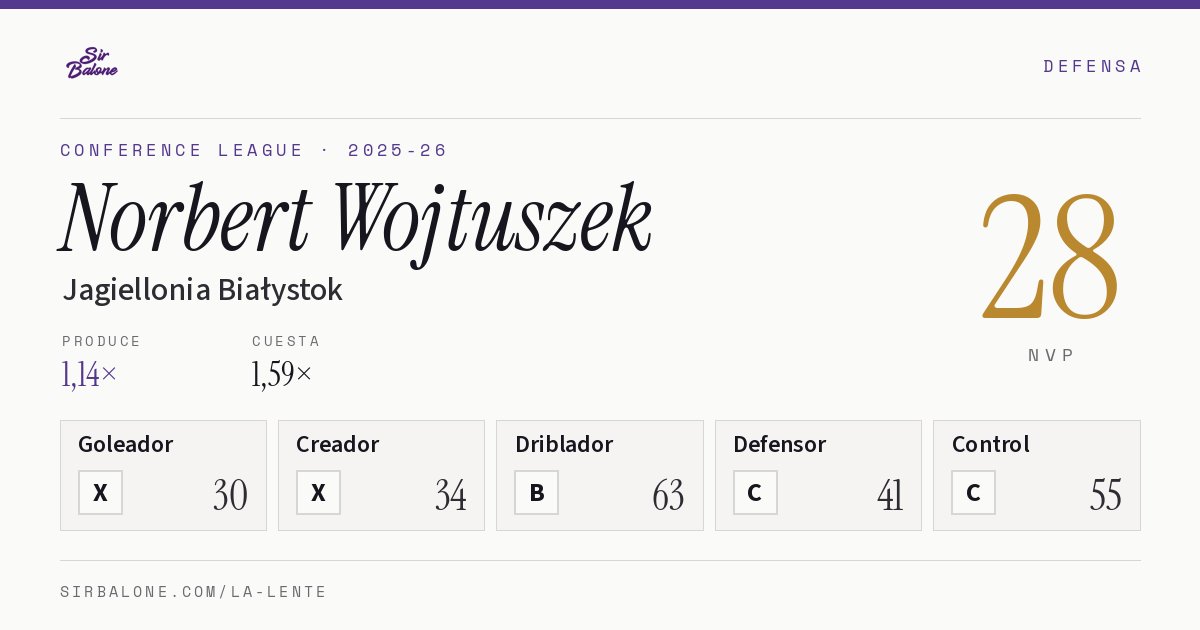Image resolution: width=1200 pixels, height=630 pixels.
Task: Select the X grade badge under Goleador
Action: tap(100, 492)
